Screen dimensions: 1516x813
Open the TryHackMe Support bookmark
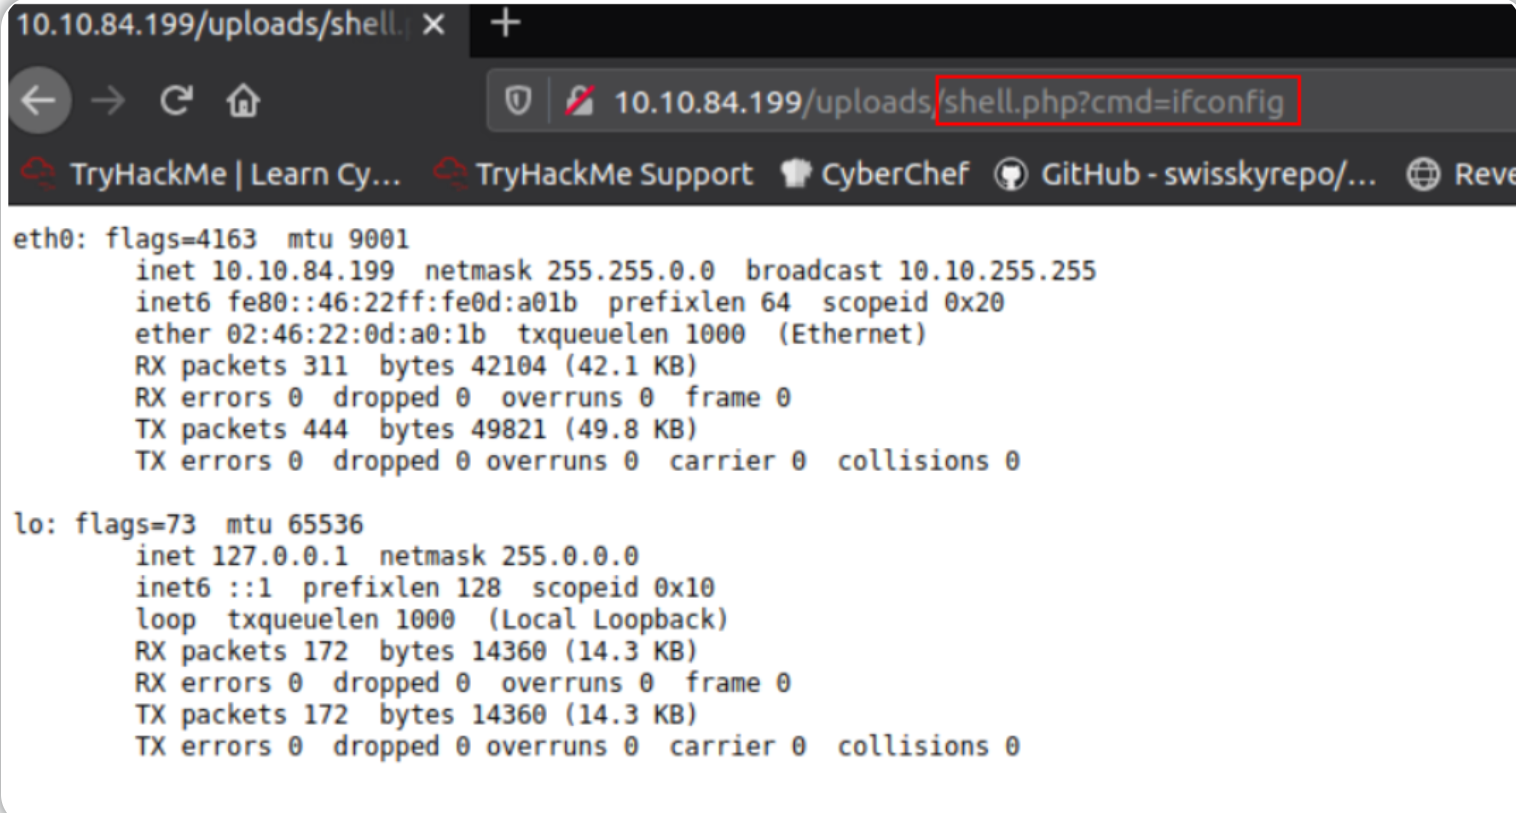[613, 174]
